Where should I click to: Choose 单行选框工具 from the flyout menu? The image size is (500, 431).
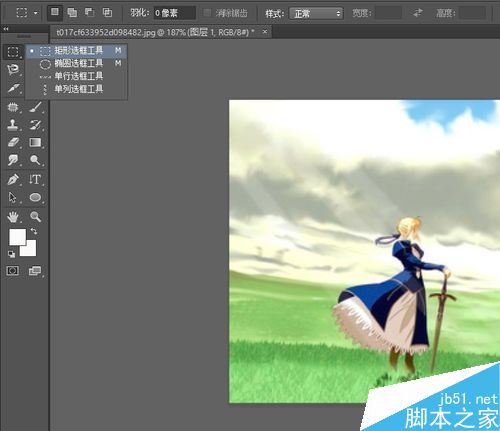76,76
